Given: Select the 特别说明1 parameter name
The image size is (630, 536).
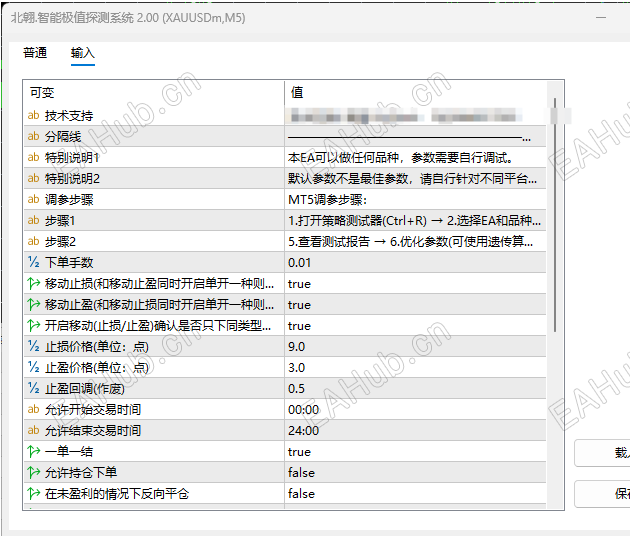Looking at the screenshot, I should click(72, 158).
